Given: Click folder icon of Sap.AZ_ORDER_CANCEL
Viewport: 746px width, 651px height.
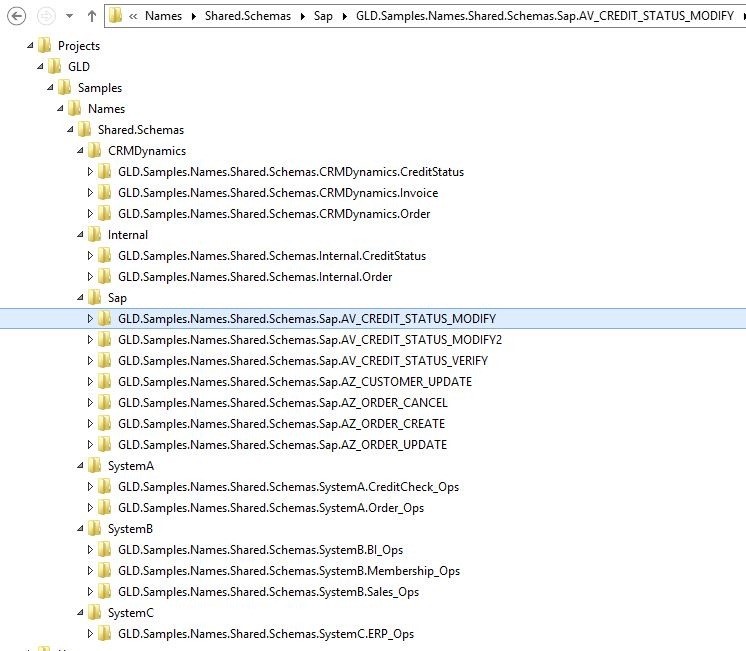Looking at the screenshot, I should pos(105,402).
